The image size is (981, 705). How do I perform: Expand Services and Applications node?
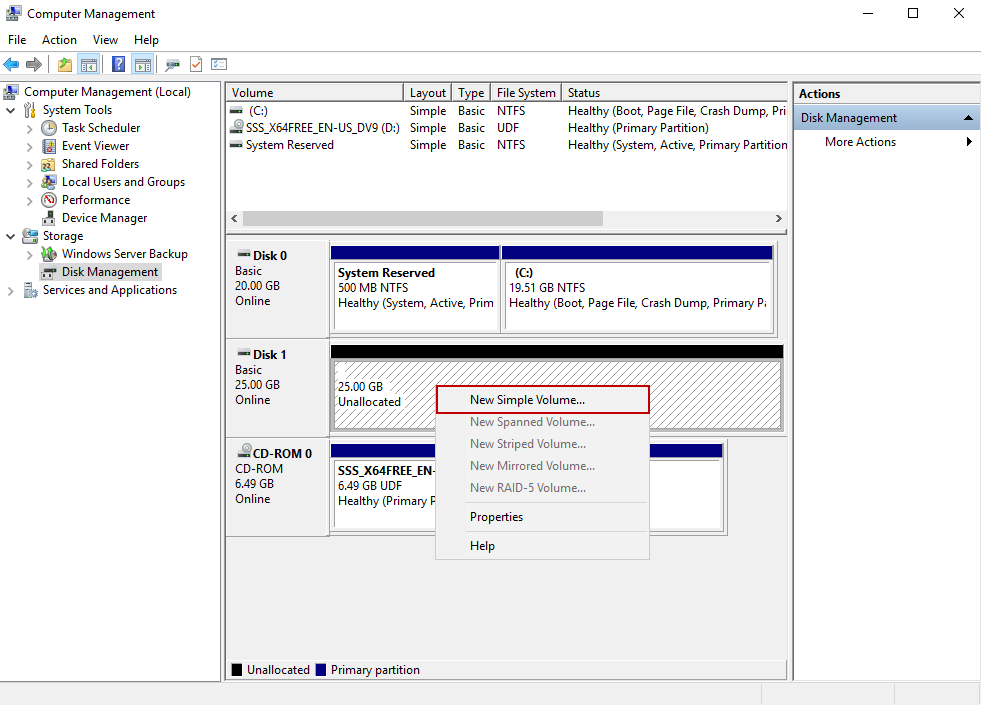click(x=11, y=290)
